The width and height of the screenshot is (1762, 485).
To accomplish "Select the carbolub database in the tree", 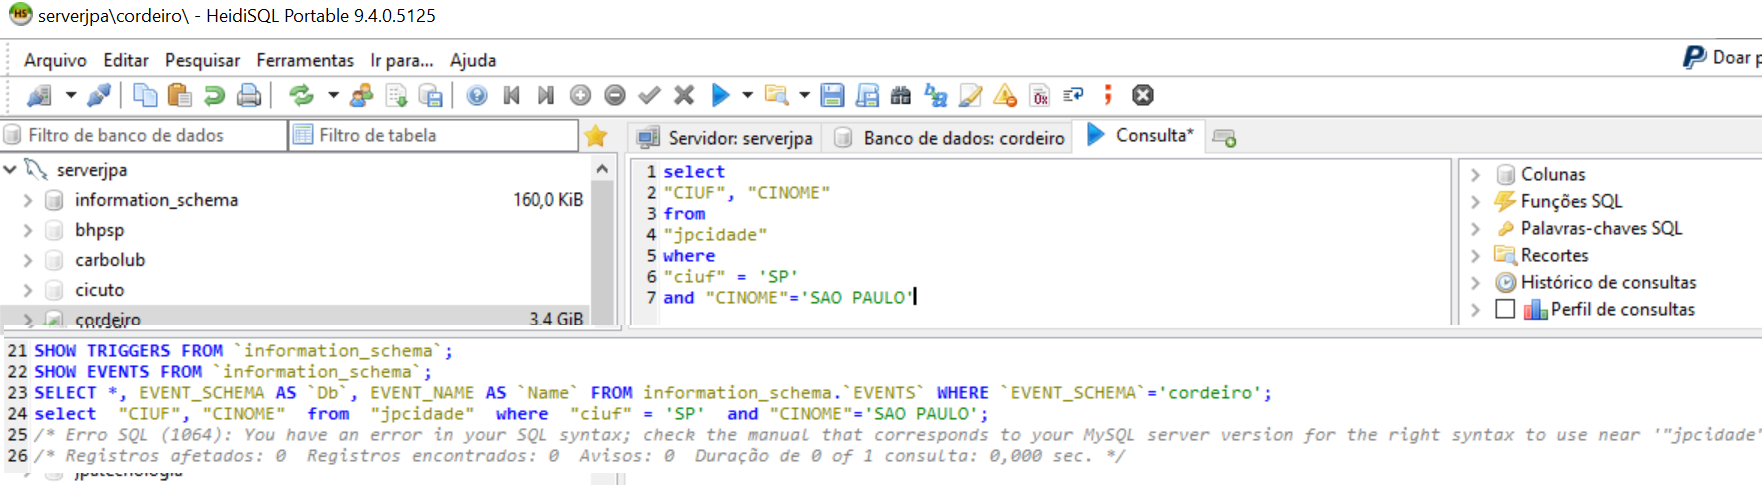I will click(x=110, y=260).
